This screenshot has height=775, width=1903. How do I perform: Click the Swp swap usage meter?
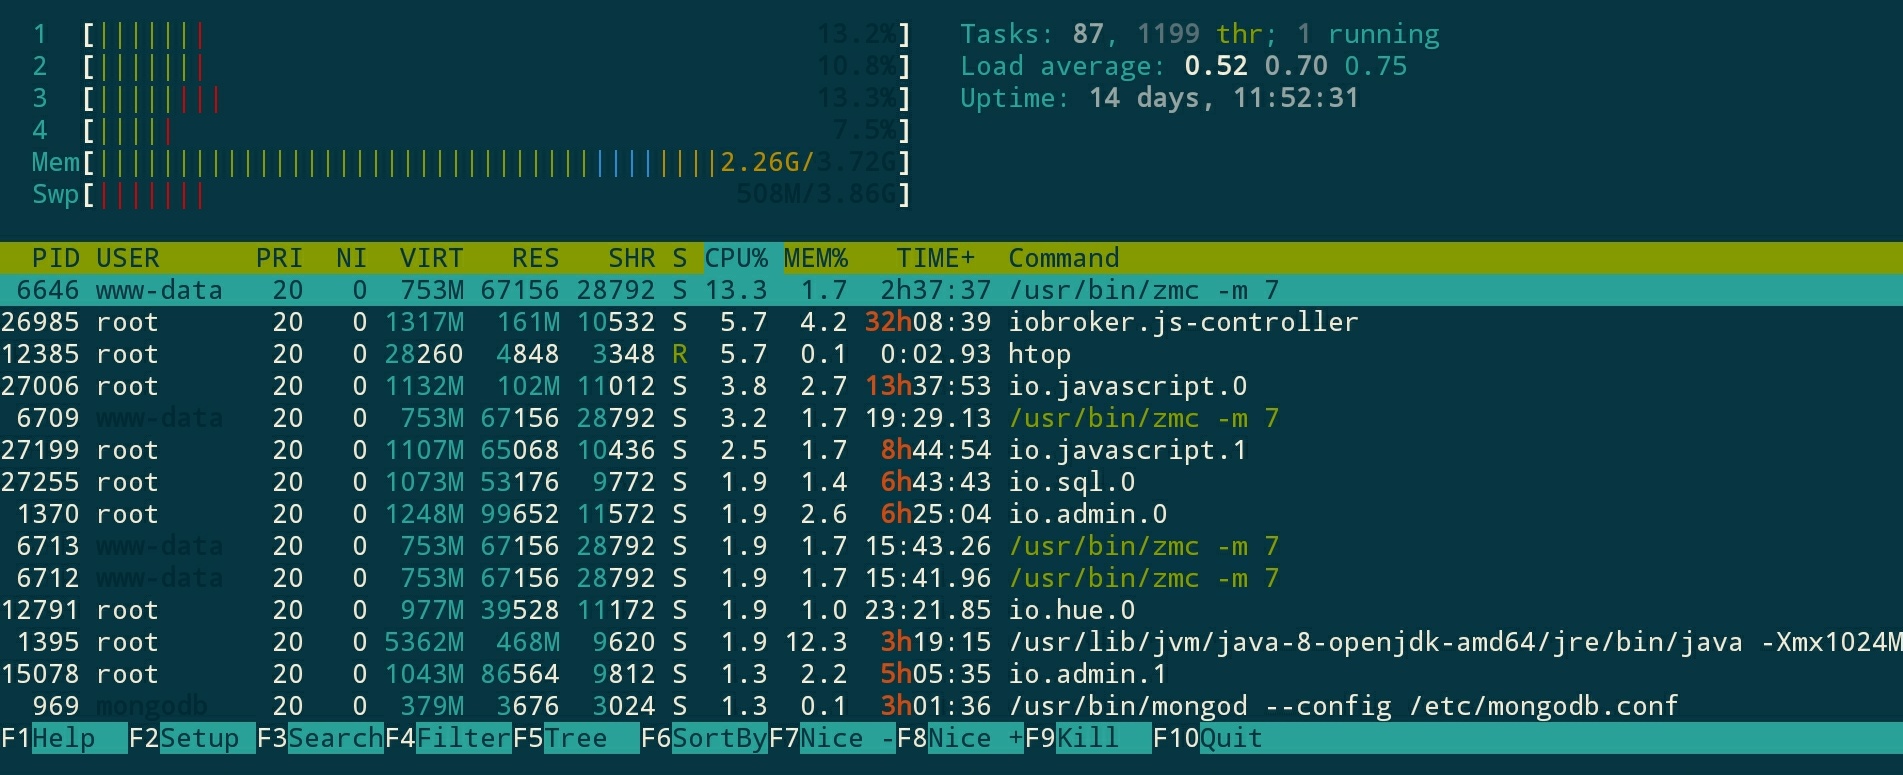(x=471, y=195)
